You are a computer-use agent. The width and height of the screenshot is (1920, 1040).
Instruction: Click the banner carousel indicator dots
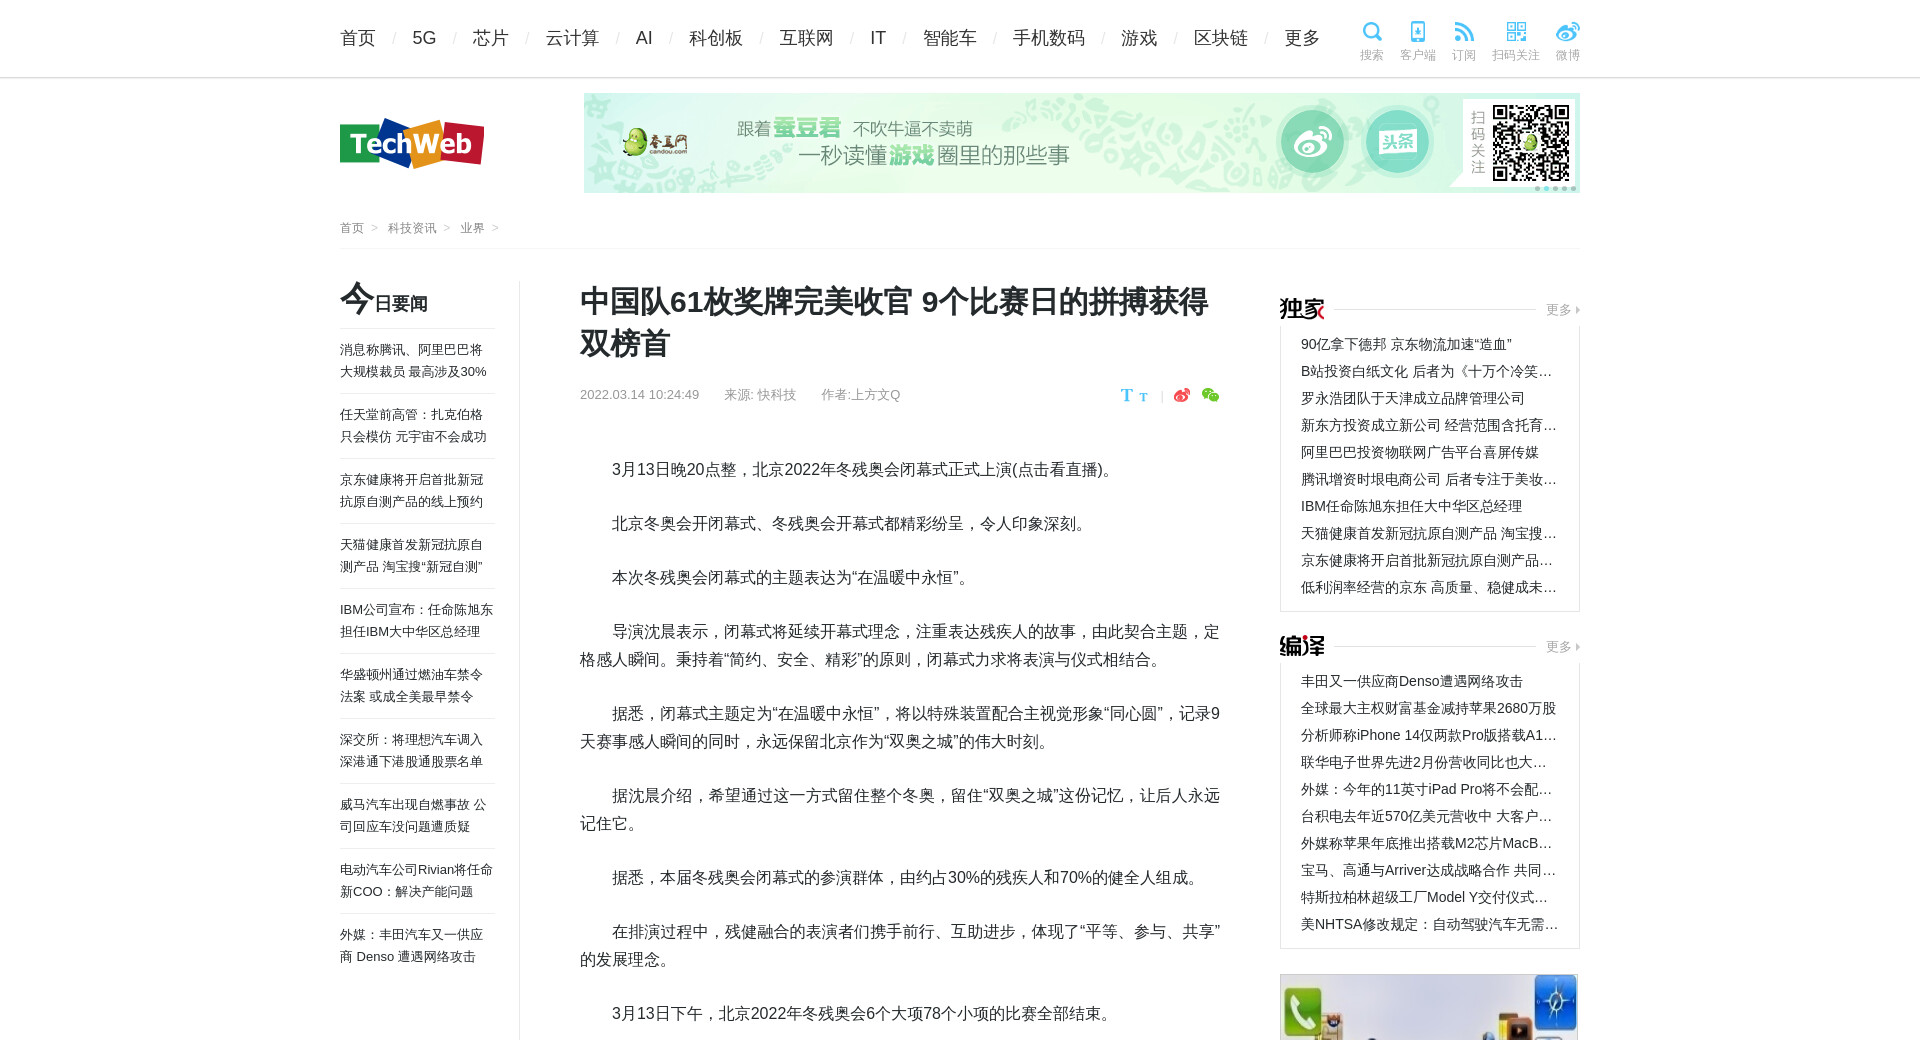pos(1555,188)
